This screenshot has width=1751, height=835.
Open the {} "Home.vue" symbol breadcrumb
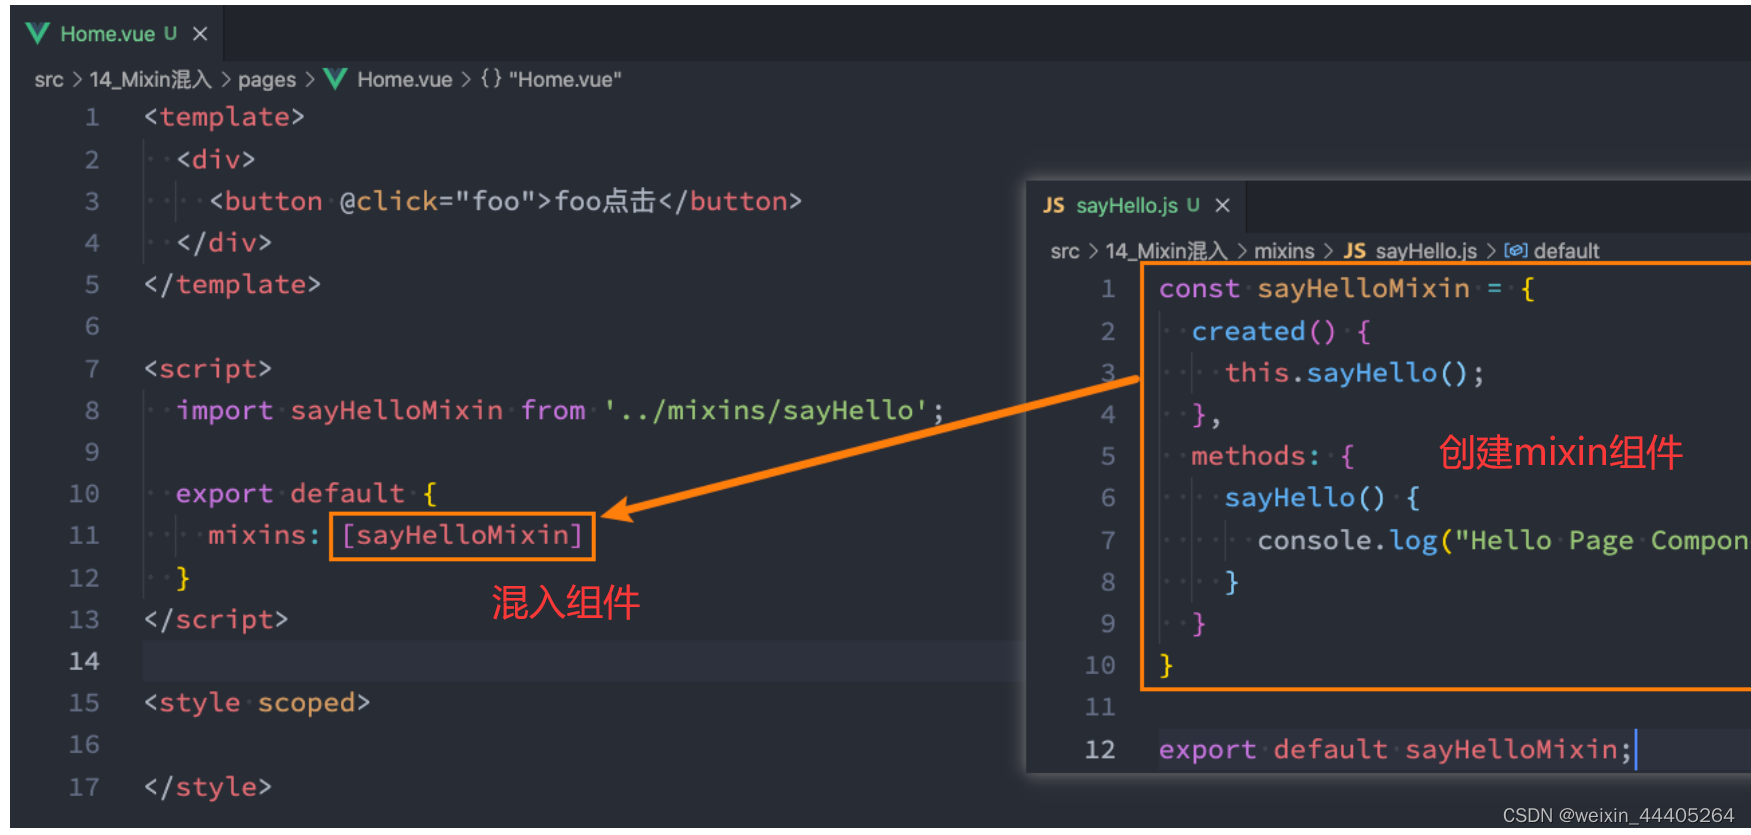coord(551,80)
